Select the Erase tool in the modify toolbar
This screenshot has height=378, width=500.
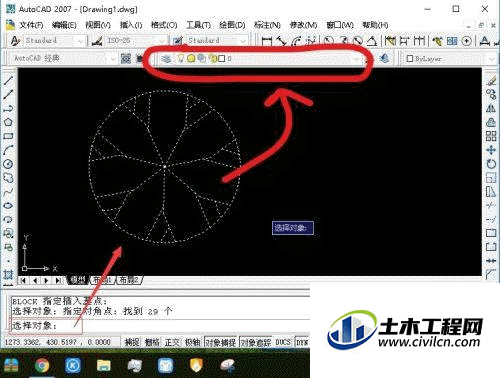click(491, 80)
